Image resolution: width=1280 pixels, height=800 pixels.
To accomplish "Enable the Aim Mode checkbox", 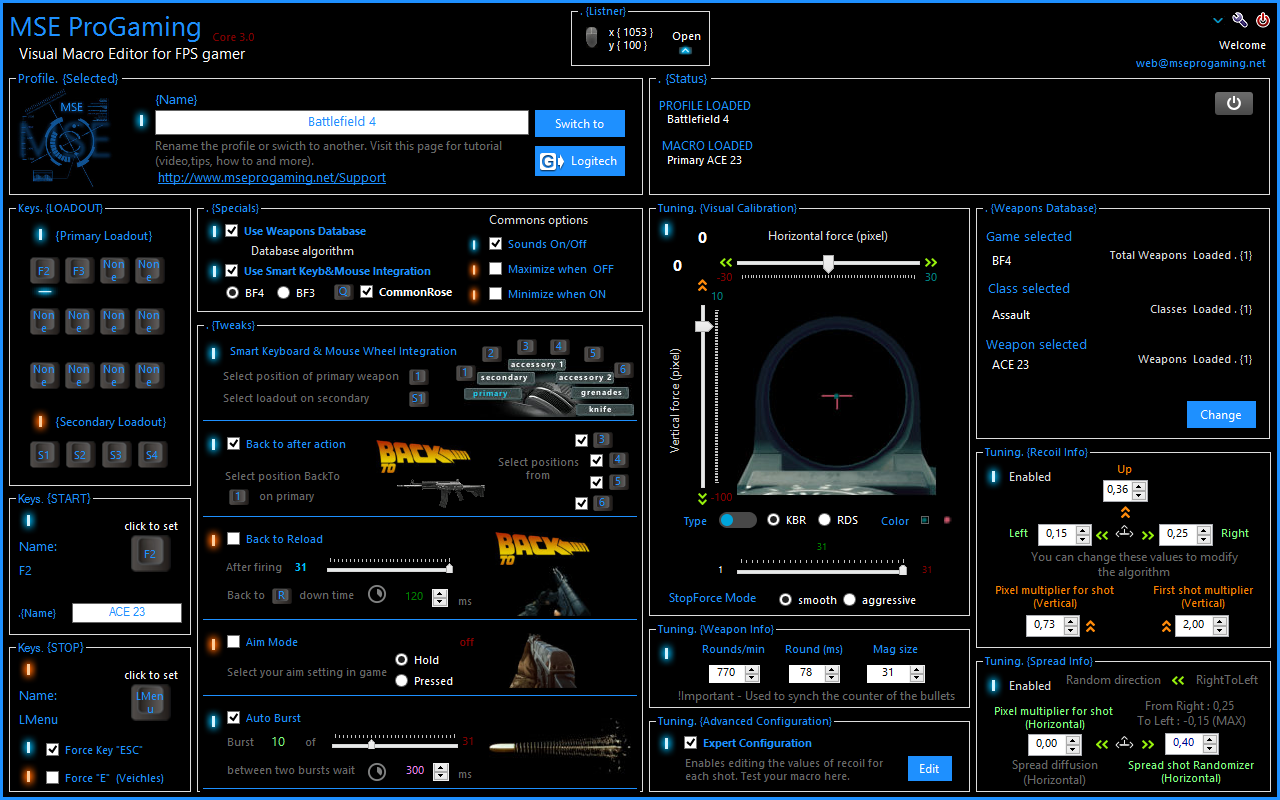I will [x=234, y=642].
